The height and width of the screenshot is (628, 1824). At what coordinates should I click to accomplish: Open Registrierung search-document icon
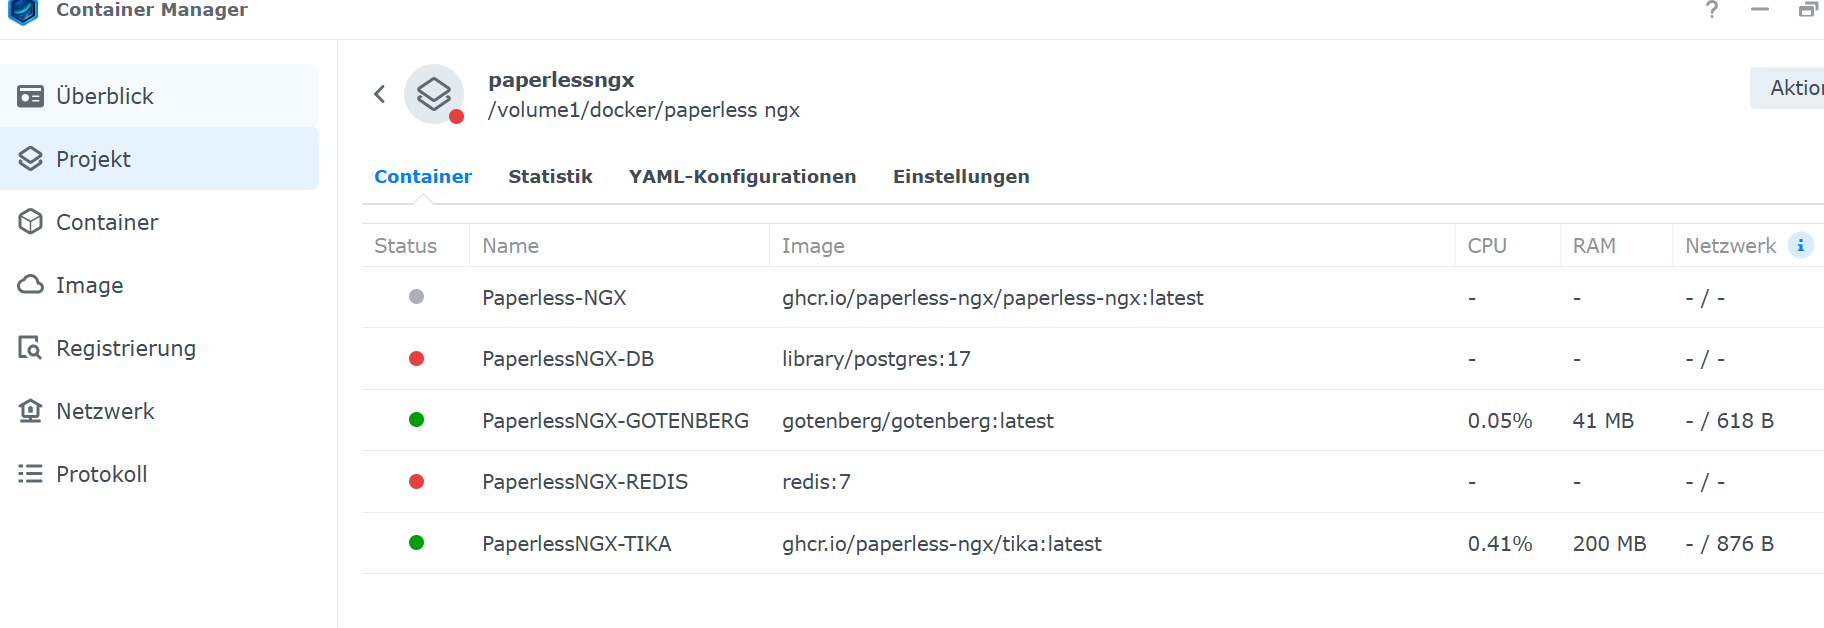(31, 348)
